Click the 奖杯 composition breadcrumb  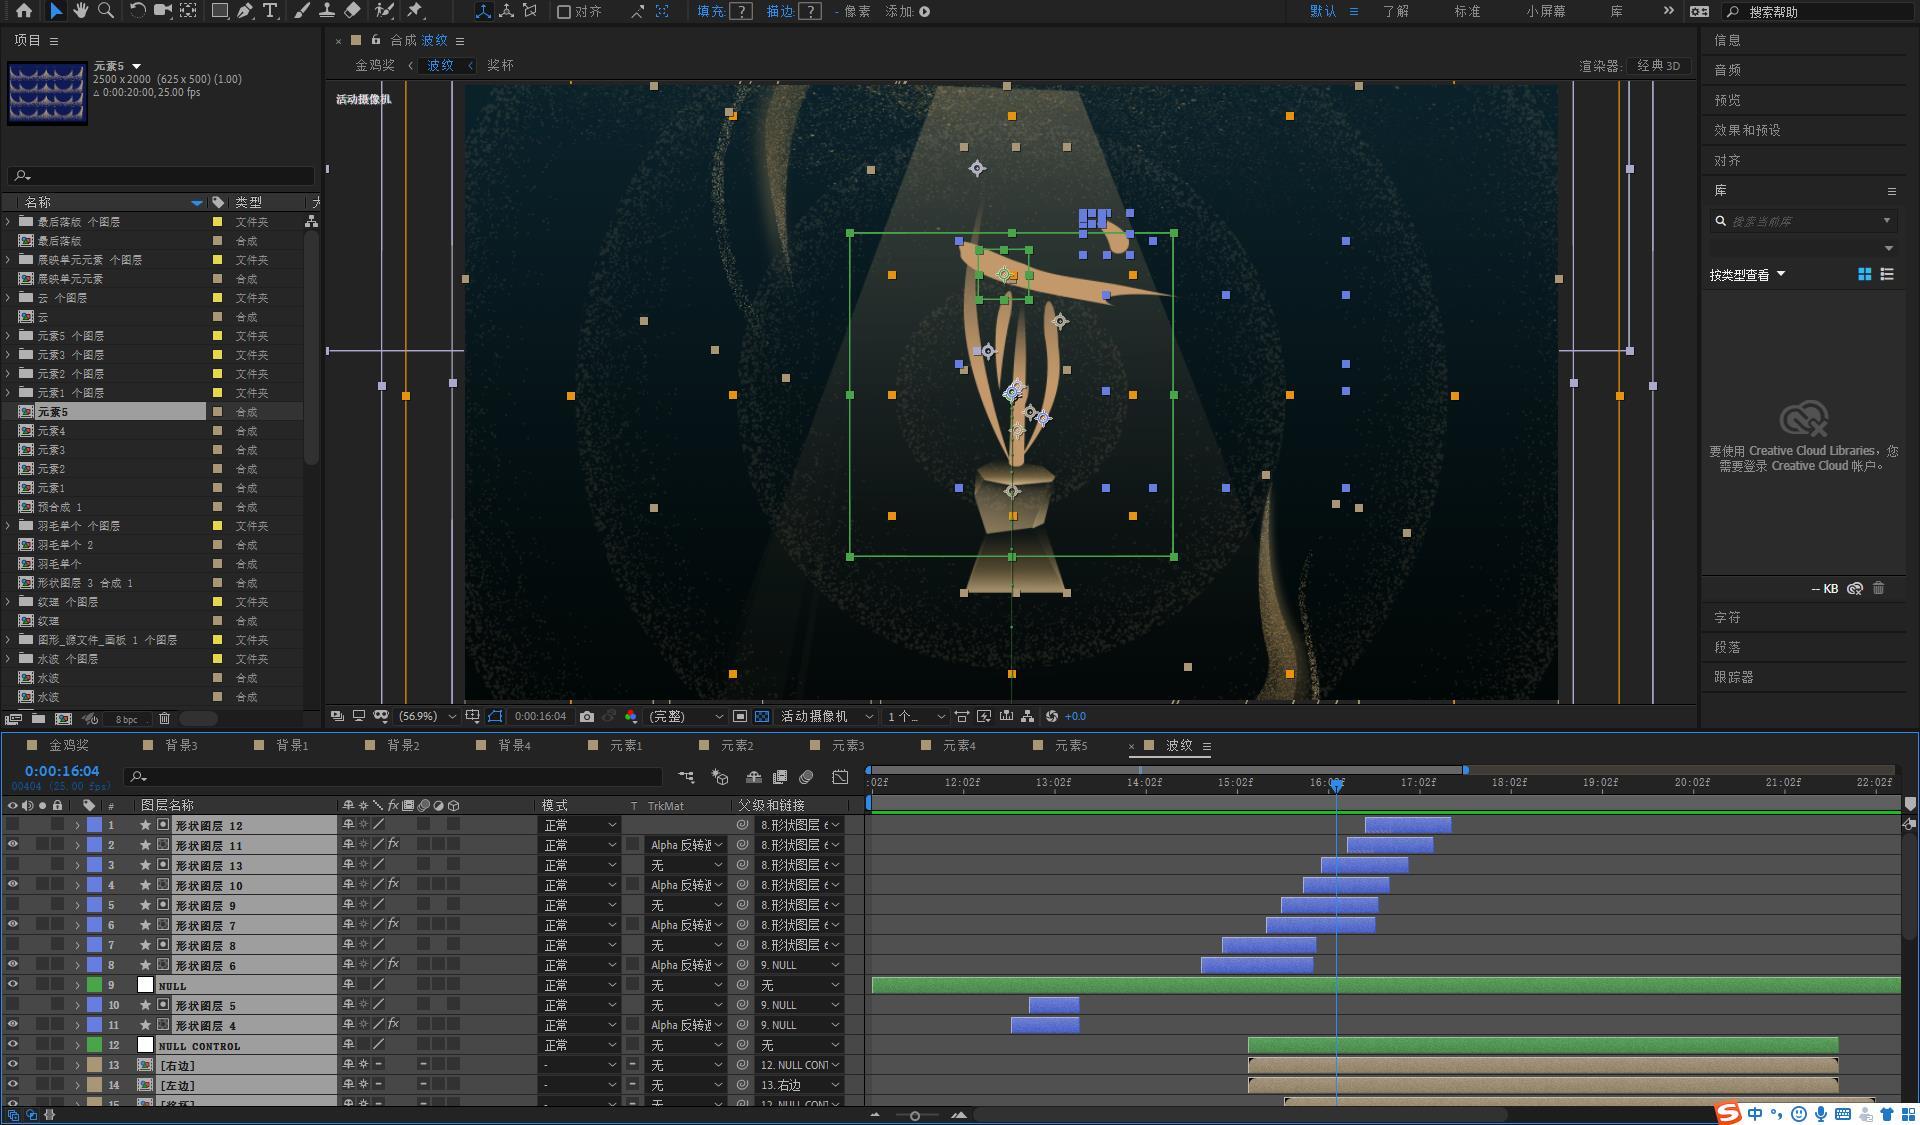(x=500, y=65)
